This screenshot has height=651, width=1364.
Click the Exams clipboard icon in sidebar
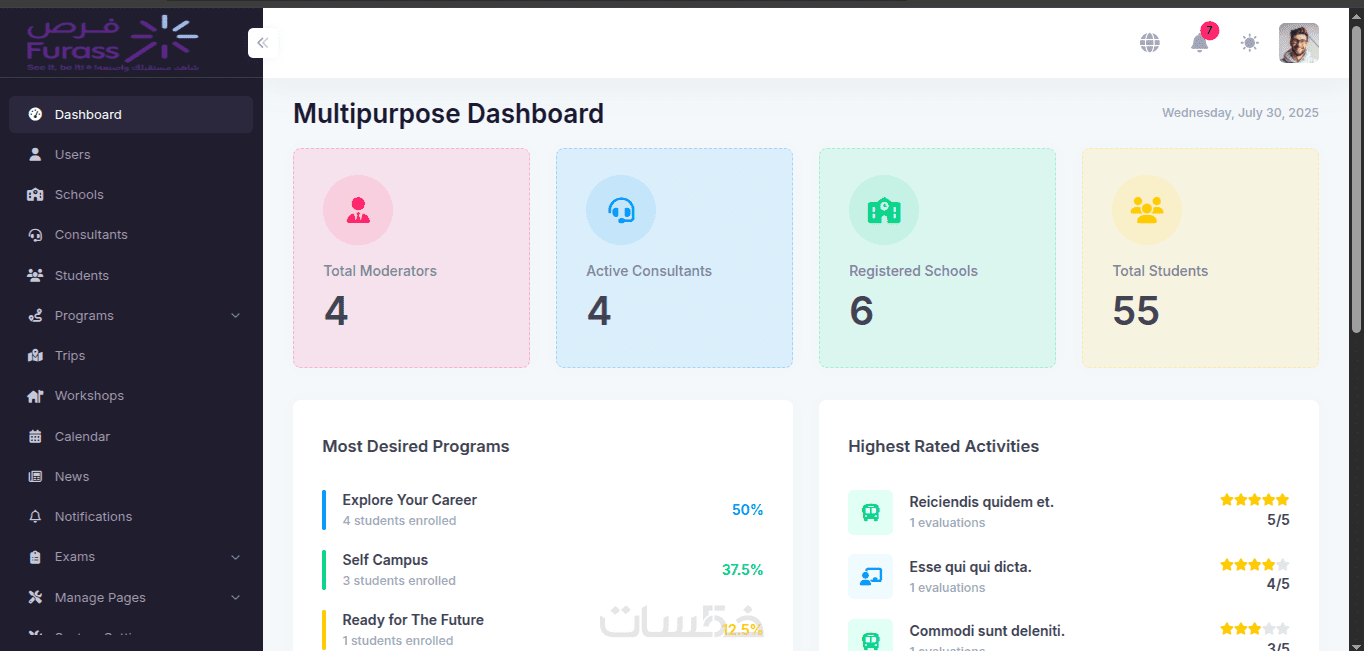tap(35, 557)
